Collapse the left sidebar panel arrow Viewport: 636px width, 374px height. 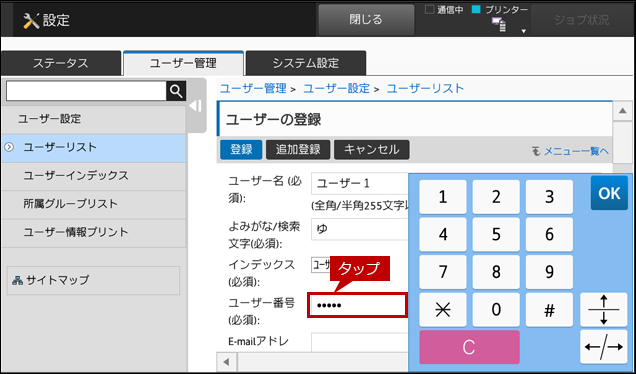click(196, 106)
